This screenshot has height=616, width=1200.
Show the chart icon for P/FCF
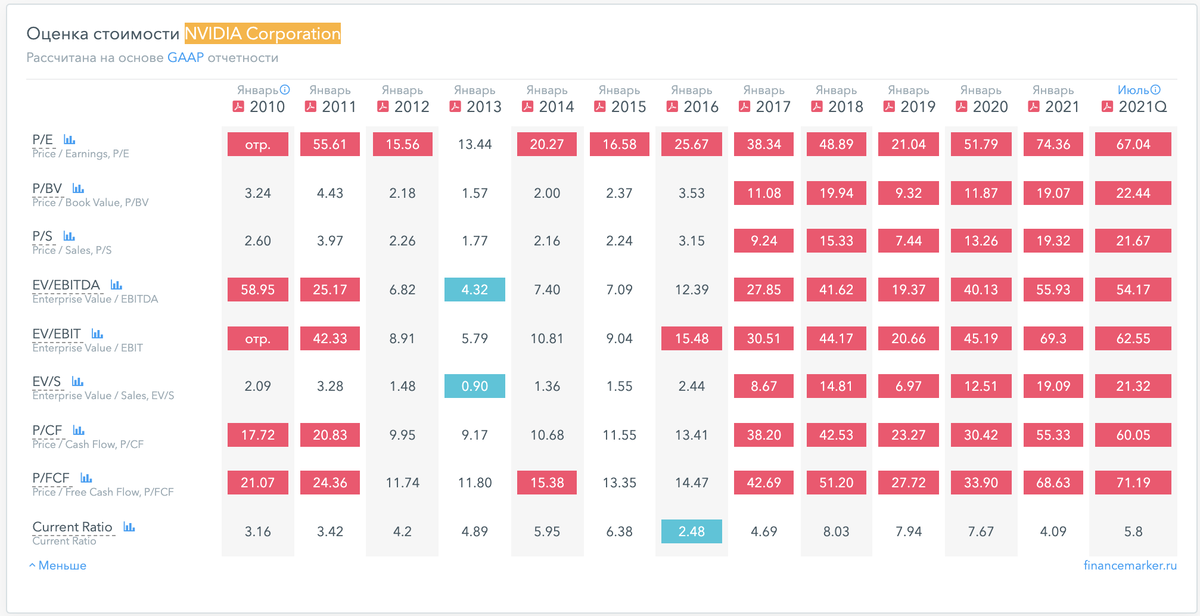(86, 478)
